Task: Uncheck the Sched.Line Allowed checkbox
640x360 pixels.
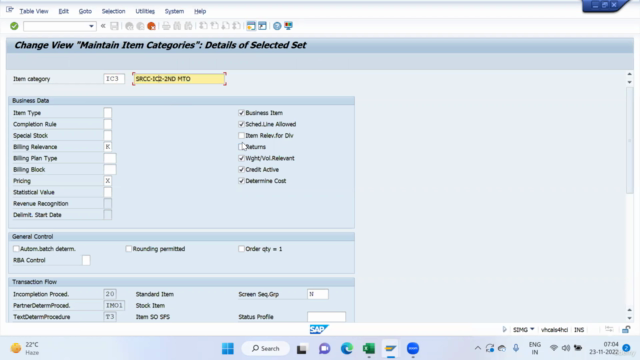Action: 241,124
